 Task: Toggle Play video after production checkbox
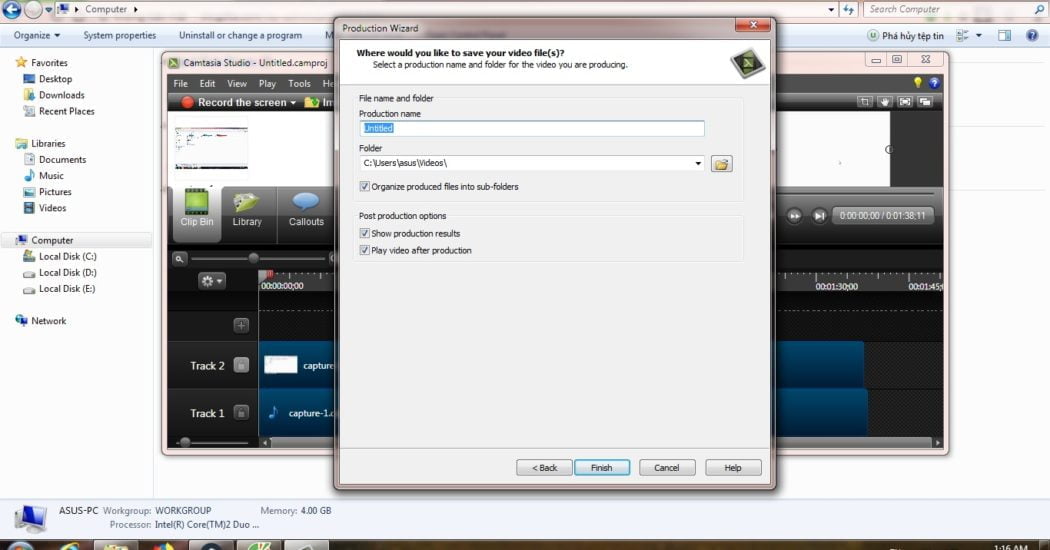coord(364,250)
